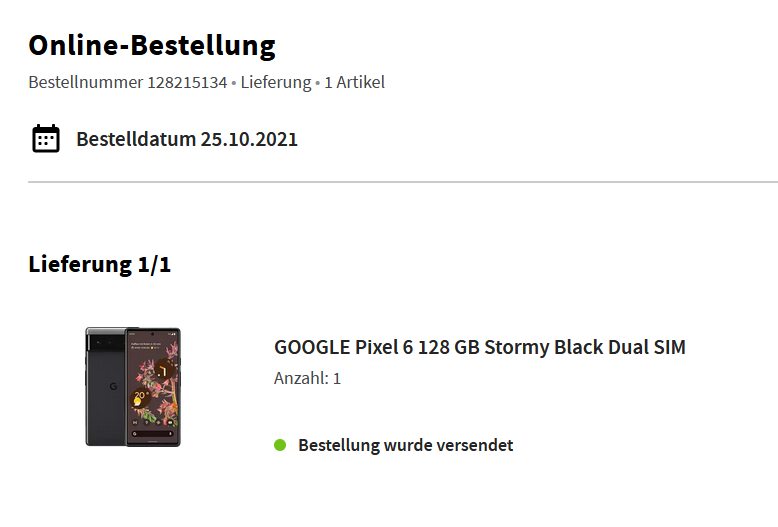778x527 pixels.
Task: Click the 1 Artikel text
Action: coord(354,82)
